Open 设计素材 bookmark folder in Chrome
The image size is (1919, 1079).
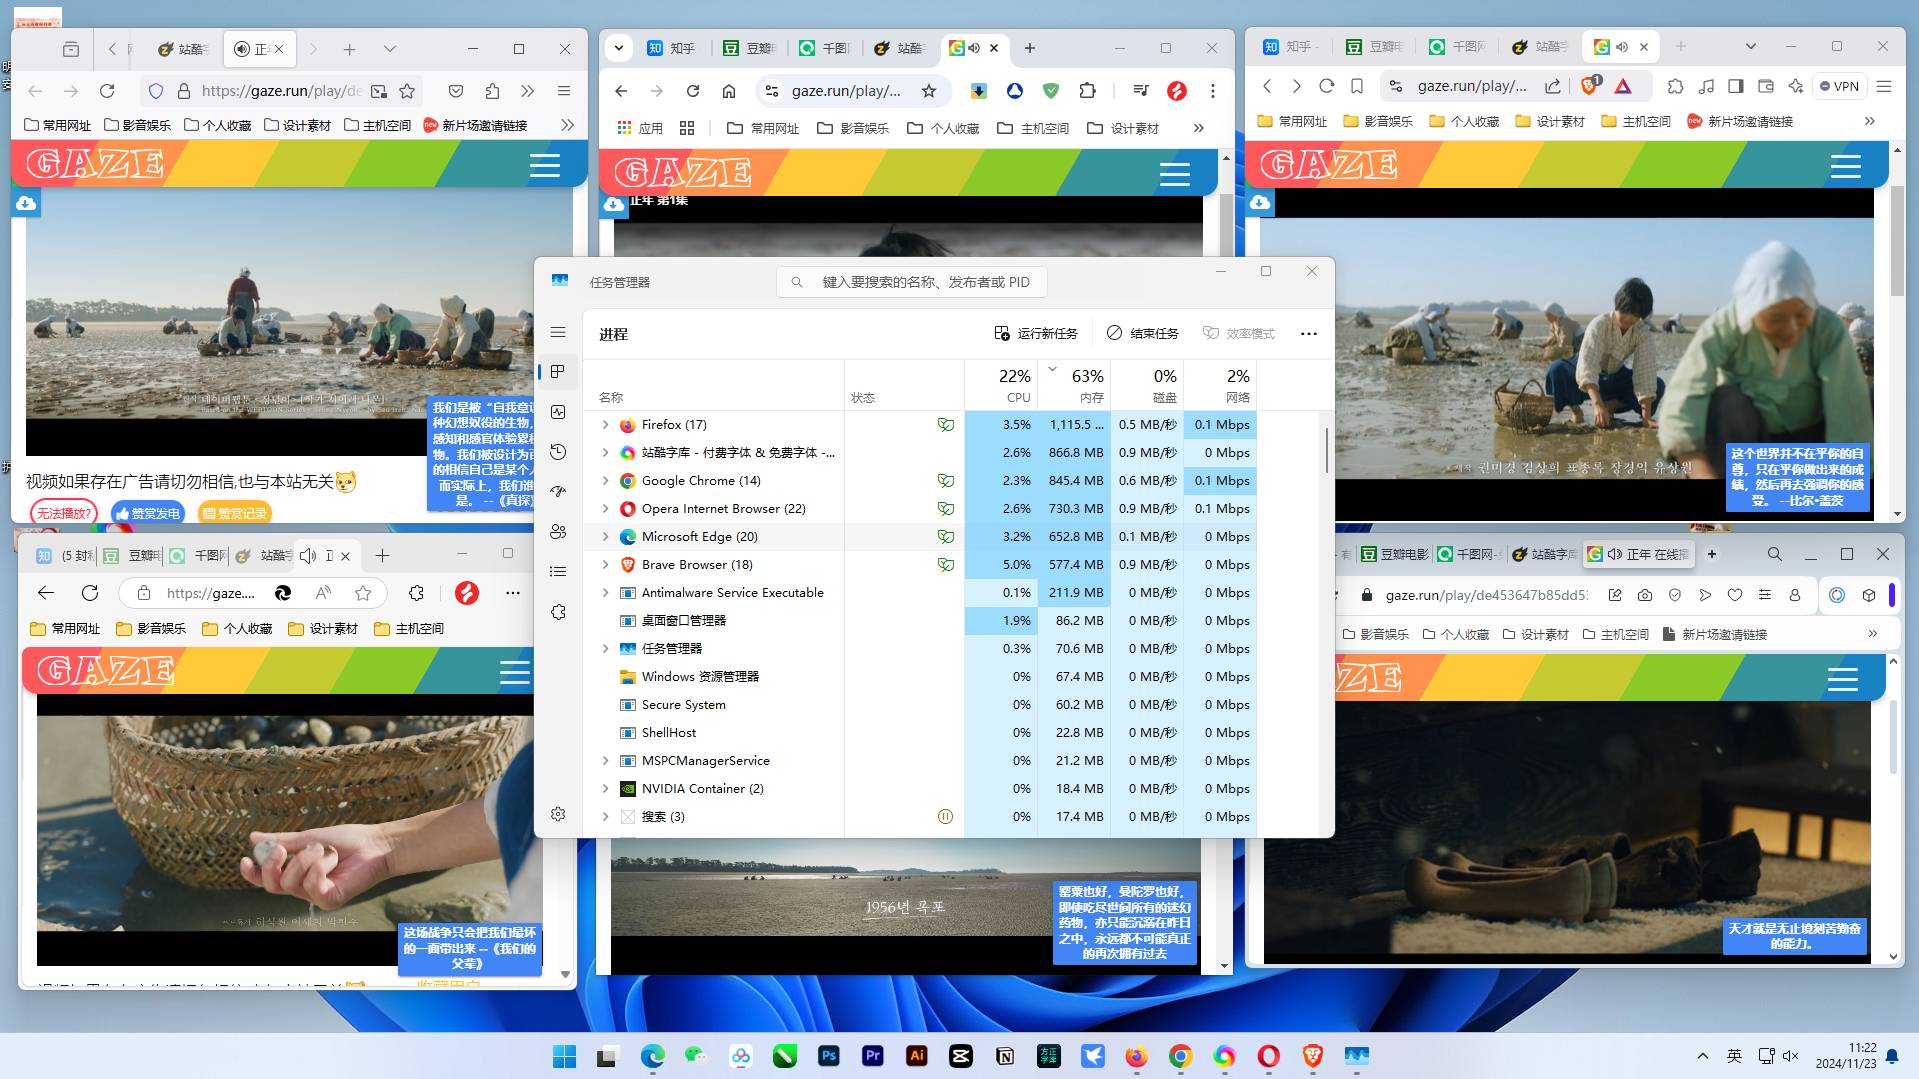1123,128
